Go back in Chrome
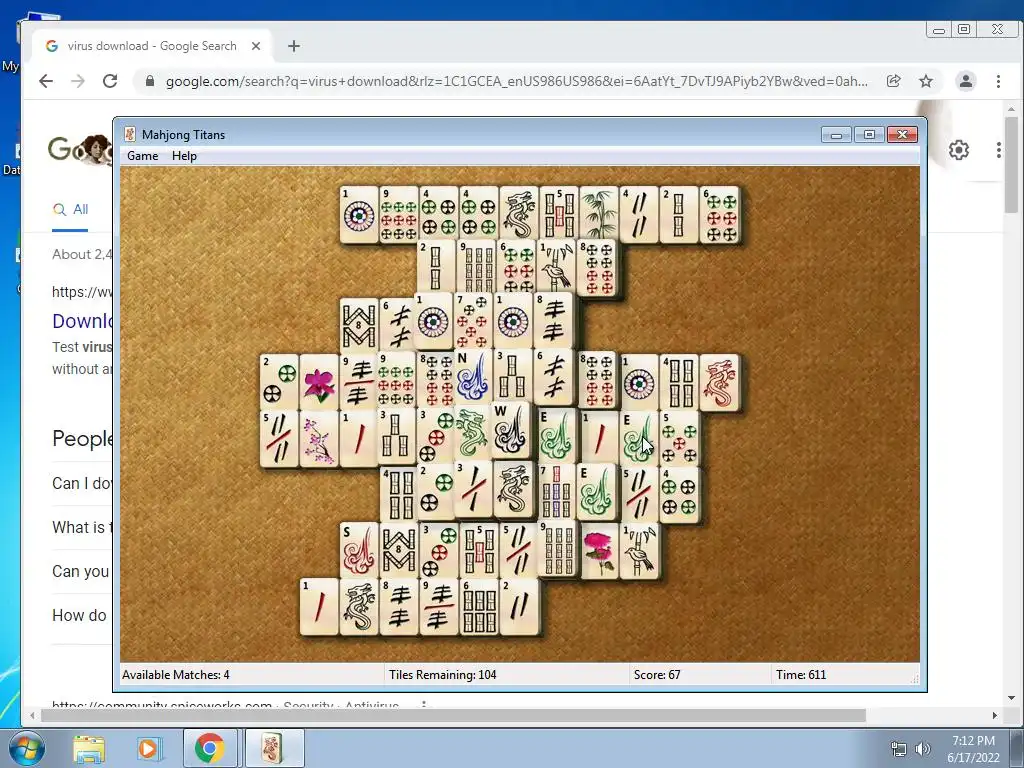Screen dimensions: 1024x768 (x=46, y=81)
